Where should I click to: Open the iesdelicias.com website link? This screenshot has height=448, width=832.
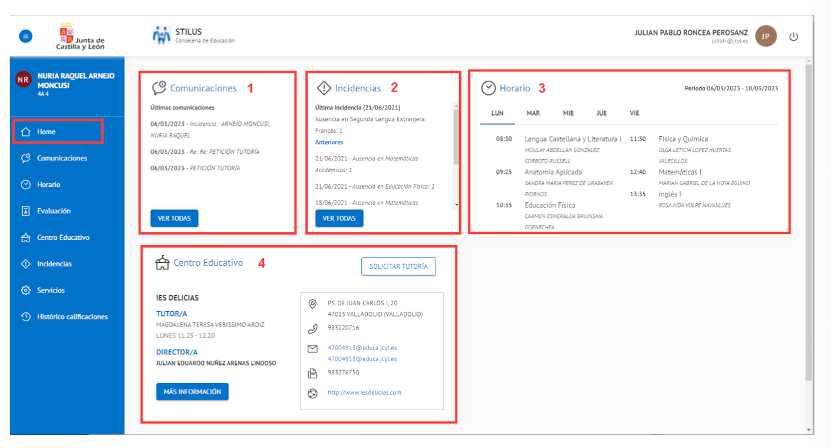pyautogui.click(x=364, y=393)
